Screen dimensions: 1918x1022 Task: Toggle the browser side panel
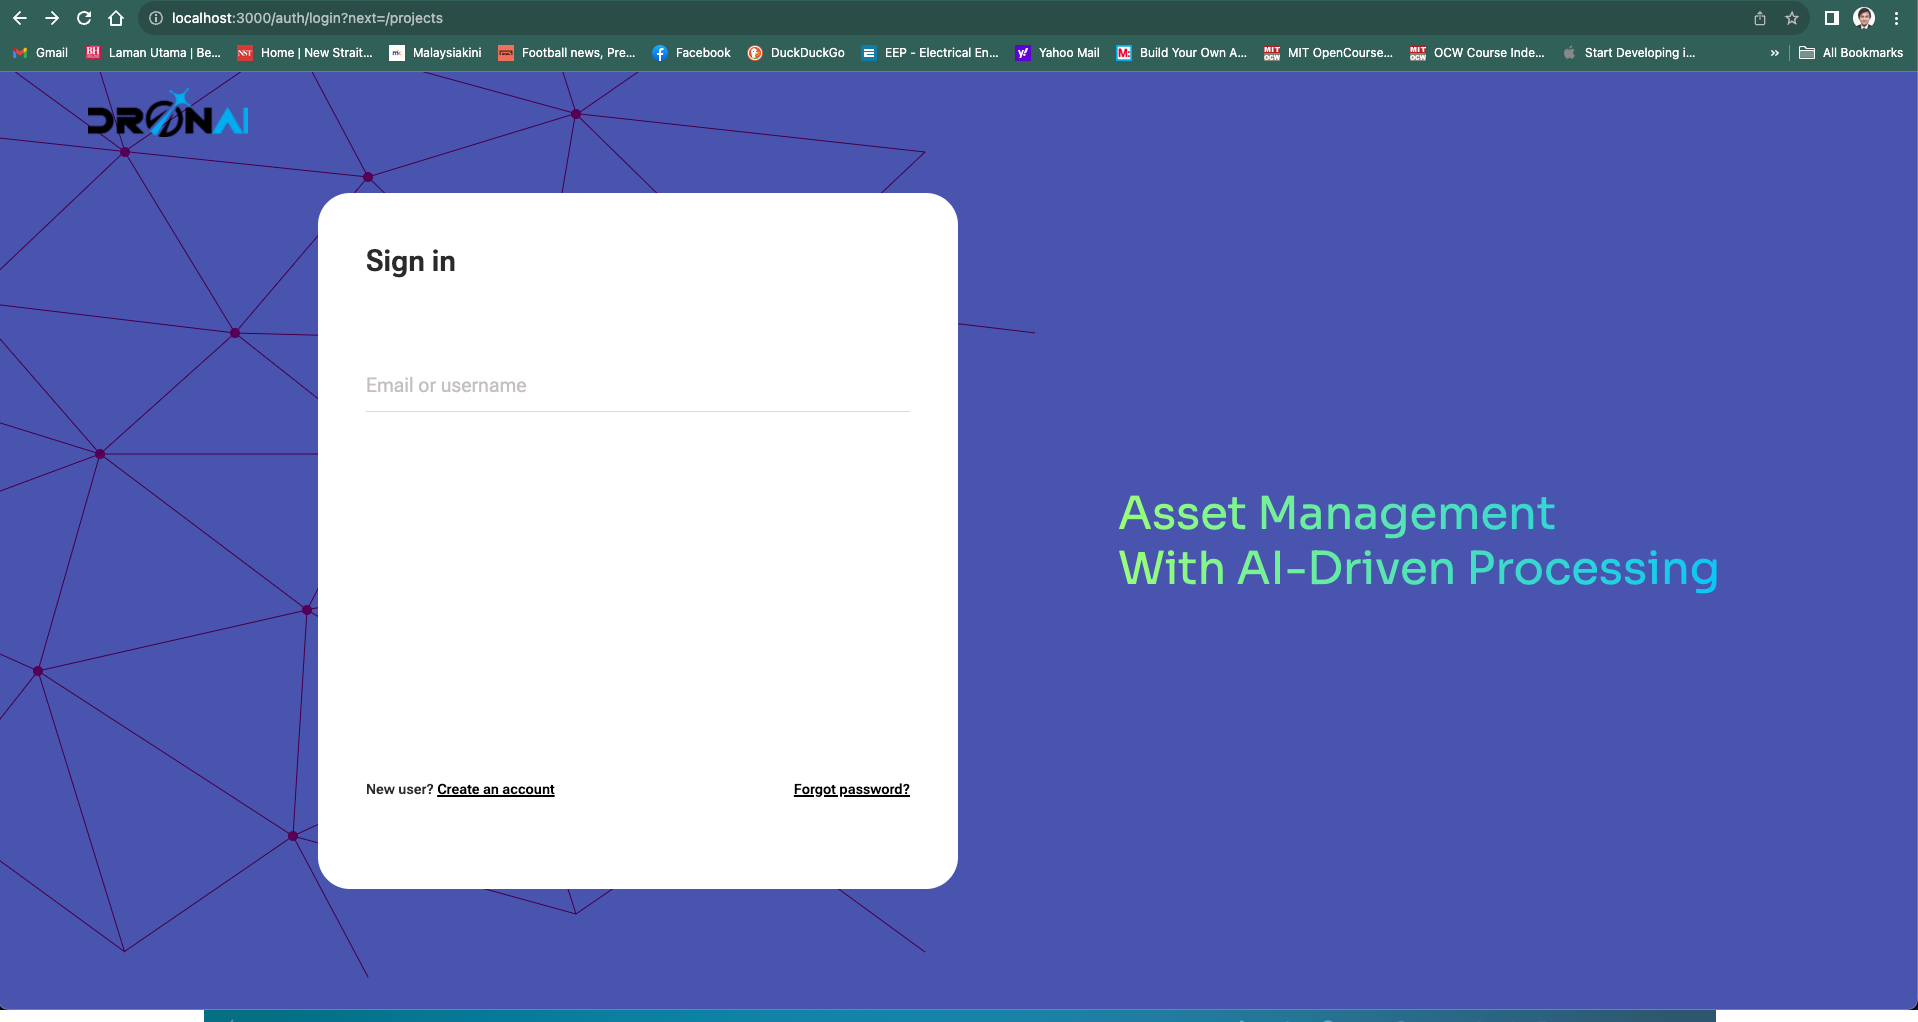[x=1832, y=18]
